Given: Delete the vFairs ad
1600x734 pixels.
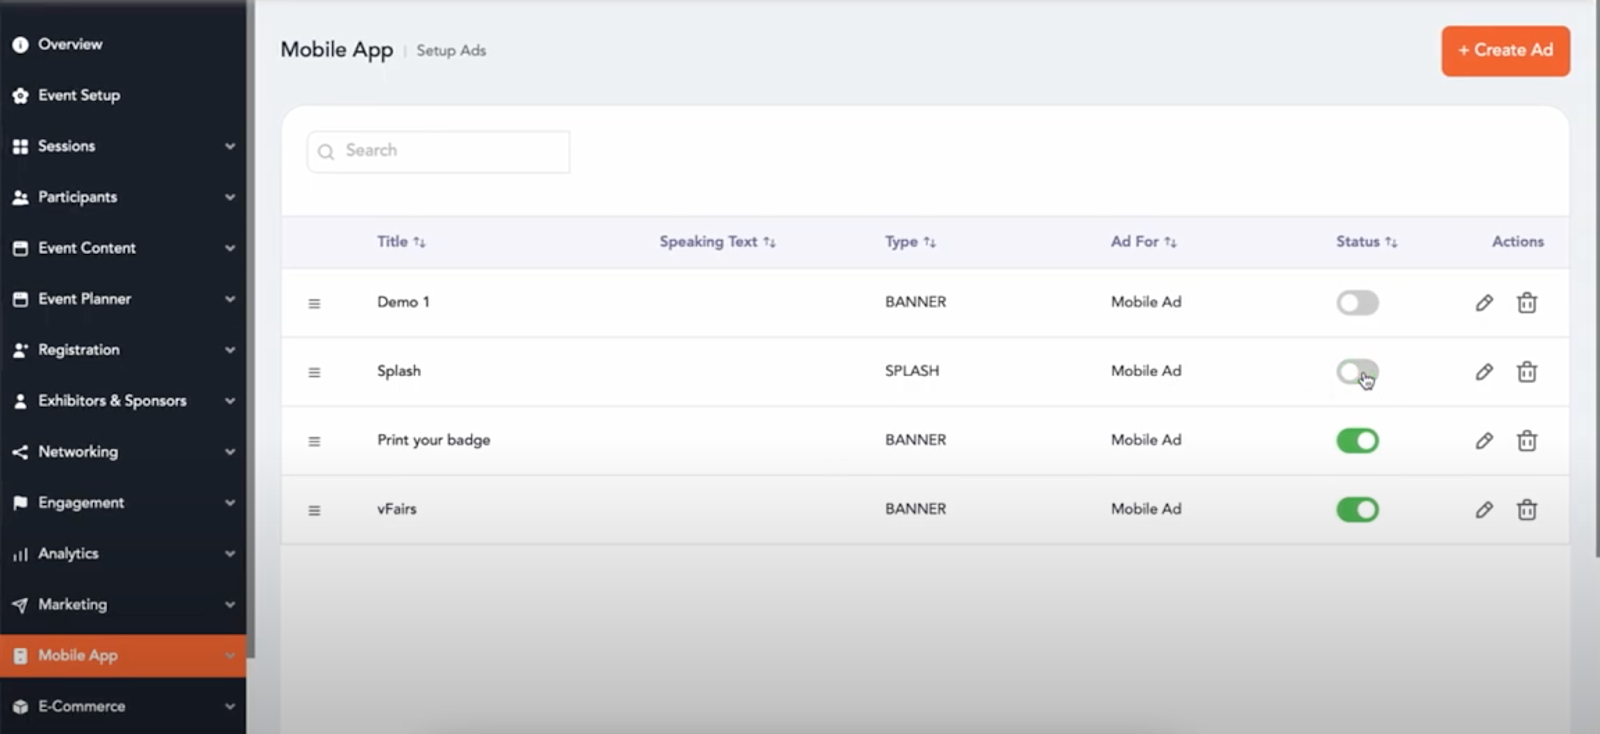Looking at the screenshot, I should [1527, 510].
